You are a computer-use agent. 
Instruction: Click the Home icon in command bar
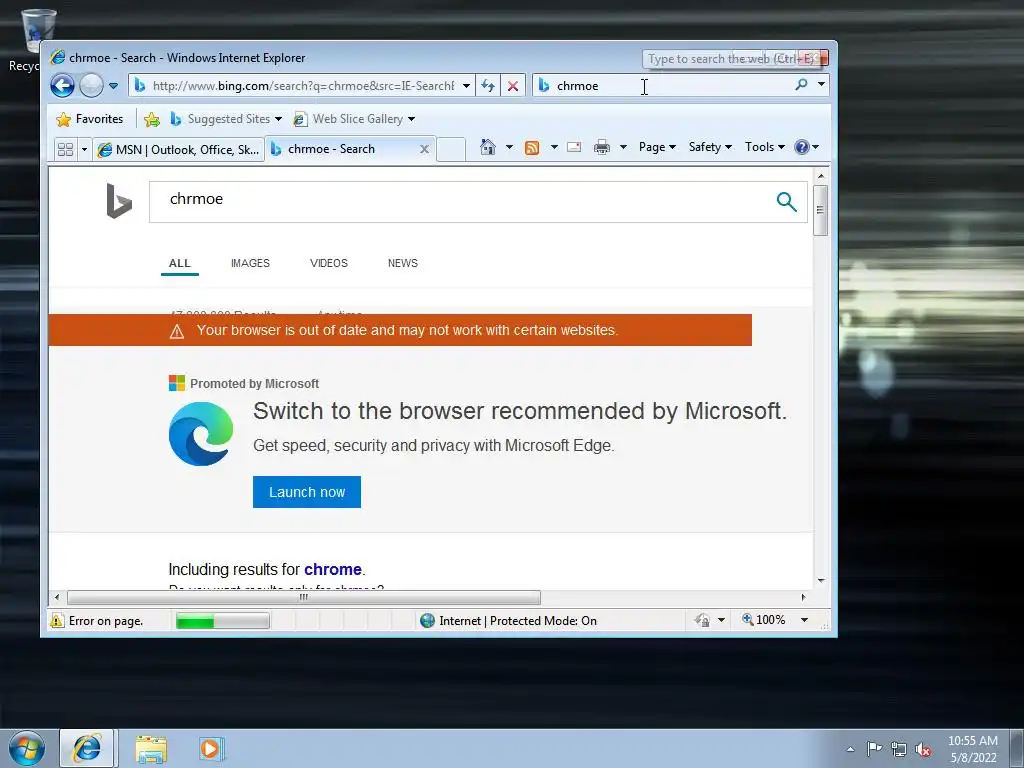pos(488,147)
